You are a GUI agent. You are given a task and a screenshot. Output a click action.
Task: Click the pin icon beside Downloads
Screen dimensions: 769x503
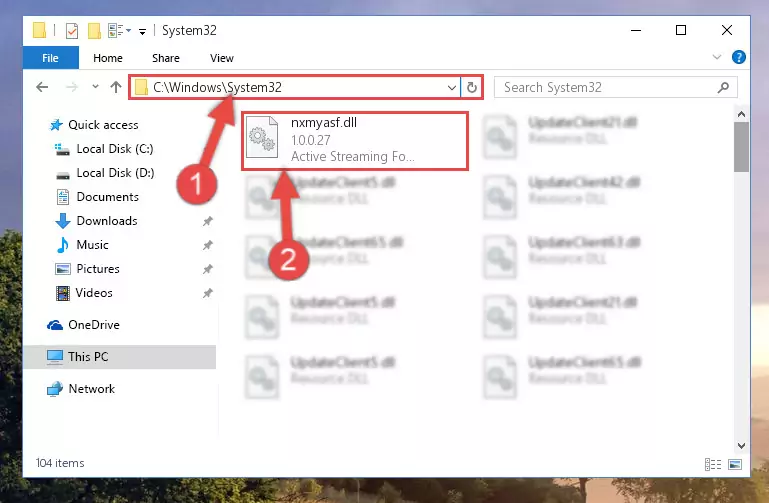(x=208, y=221)
